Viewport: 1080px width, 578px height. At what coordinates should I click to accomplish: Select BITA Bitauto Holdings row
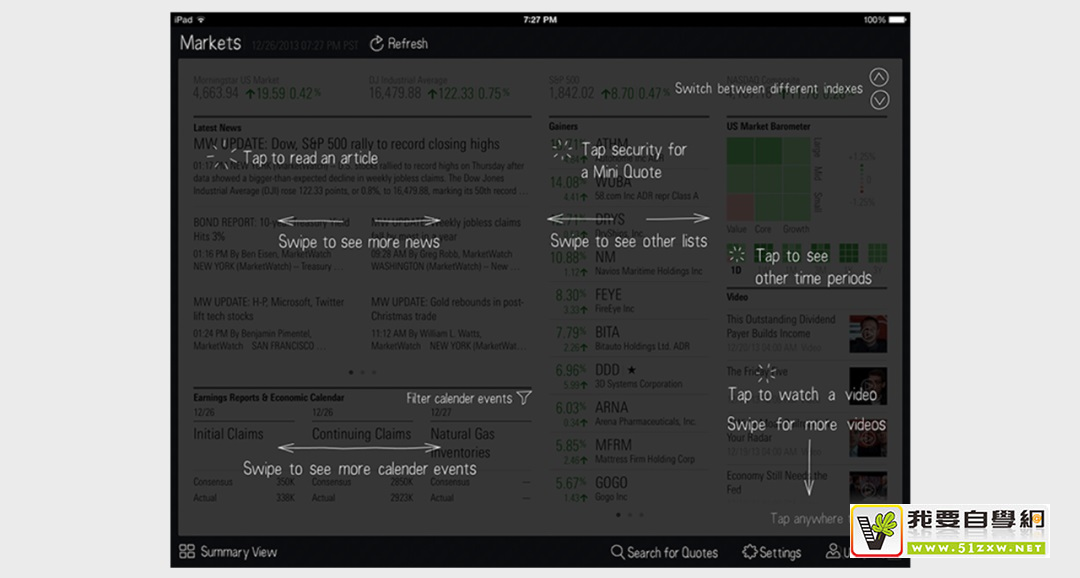(629, 339)
